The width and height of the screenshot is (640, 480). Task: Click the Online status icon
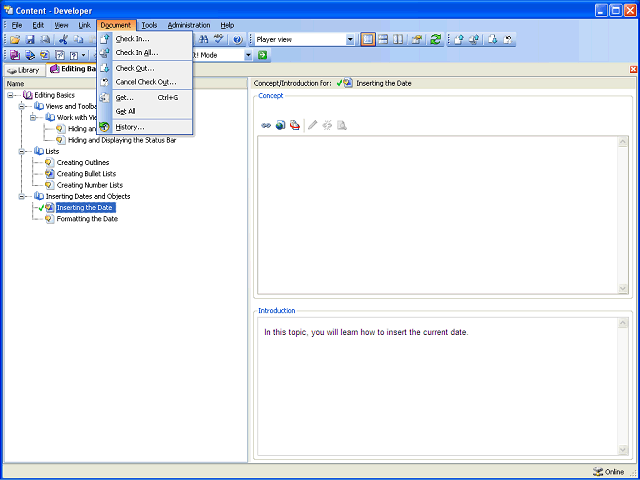[x=598, y=471]
